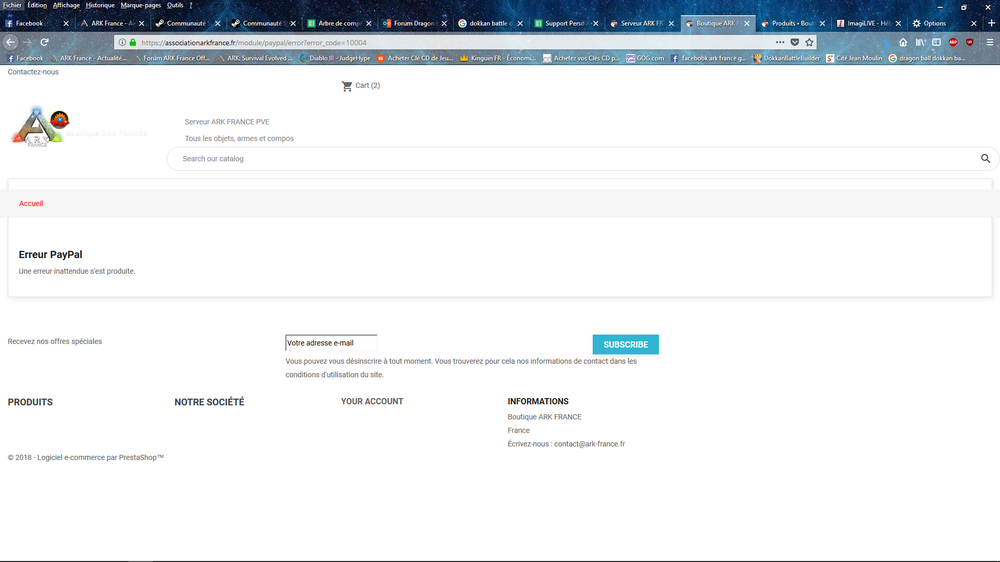Open the question mark help menu
Image resolution: width=1000 pixels, height=562 pixels.
191,5
